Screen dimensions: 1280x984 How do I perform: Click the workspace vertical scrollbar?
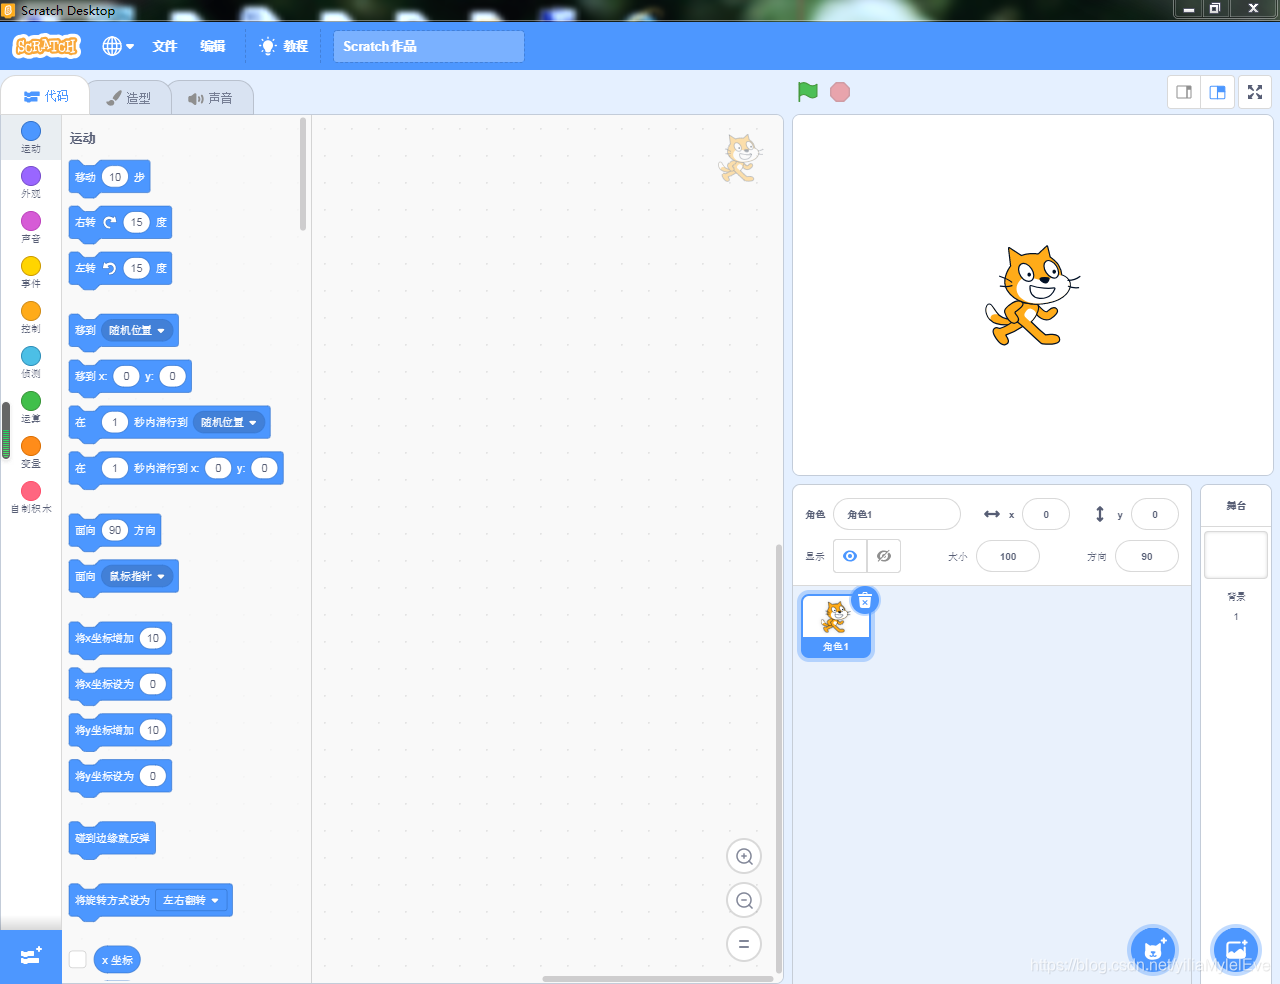click(780, 759)
